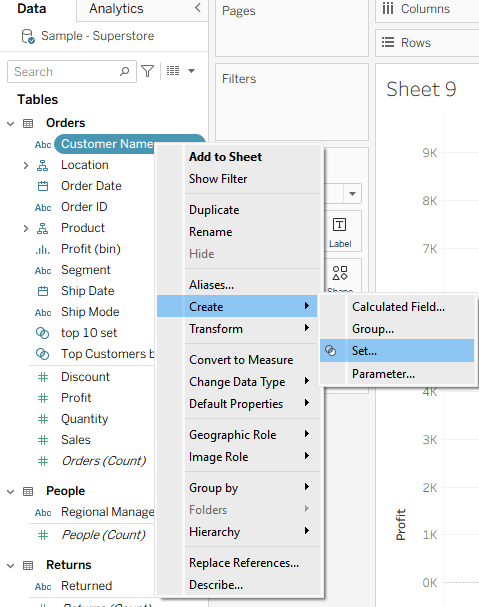Open the Transform submenu
This screenshot has height=607, width=479.
pos(237,329)
